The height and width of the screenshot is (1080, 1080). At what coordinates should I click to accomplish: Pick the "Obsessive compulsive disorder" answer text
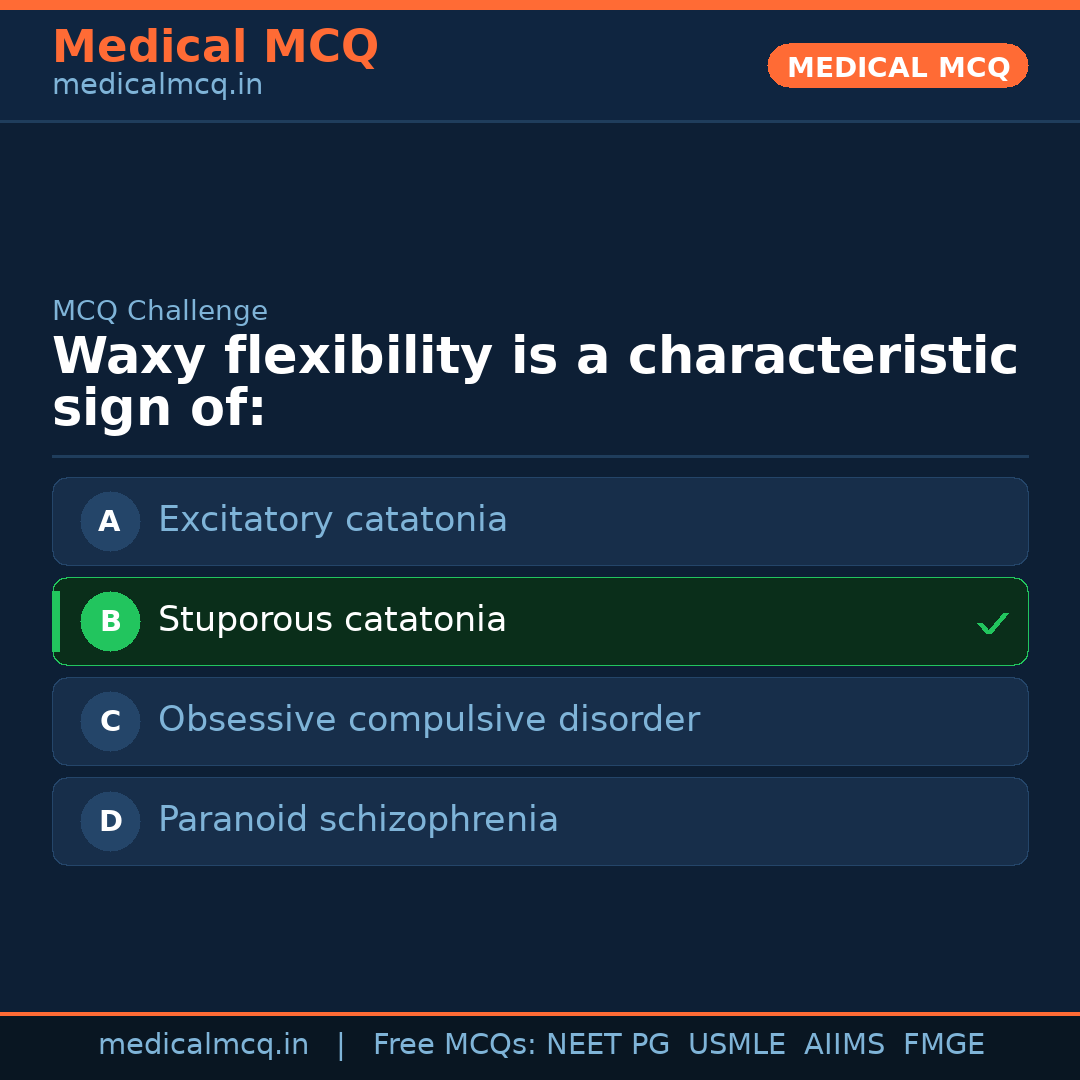point(428,720)
